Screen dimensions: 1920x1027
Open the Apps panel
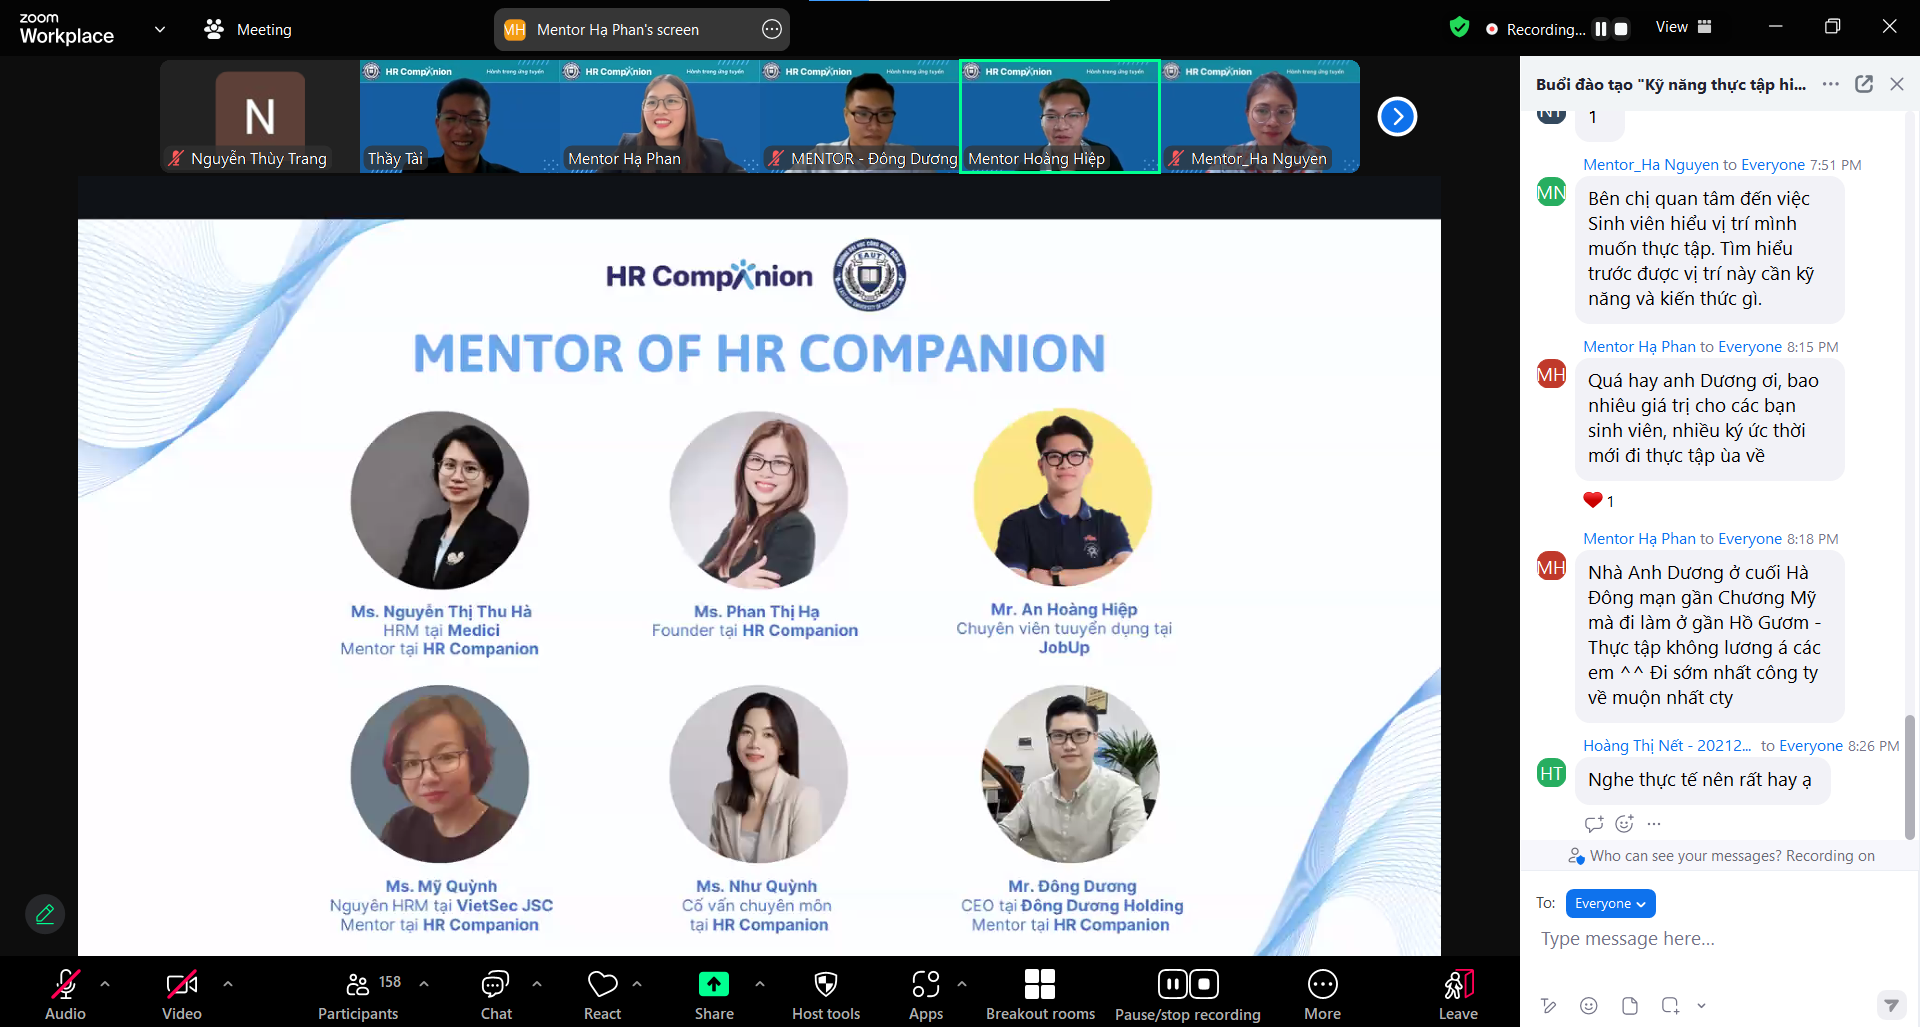(926, 994)
